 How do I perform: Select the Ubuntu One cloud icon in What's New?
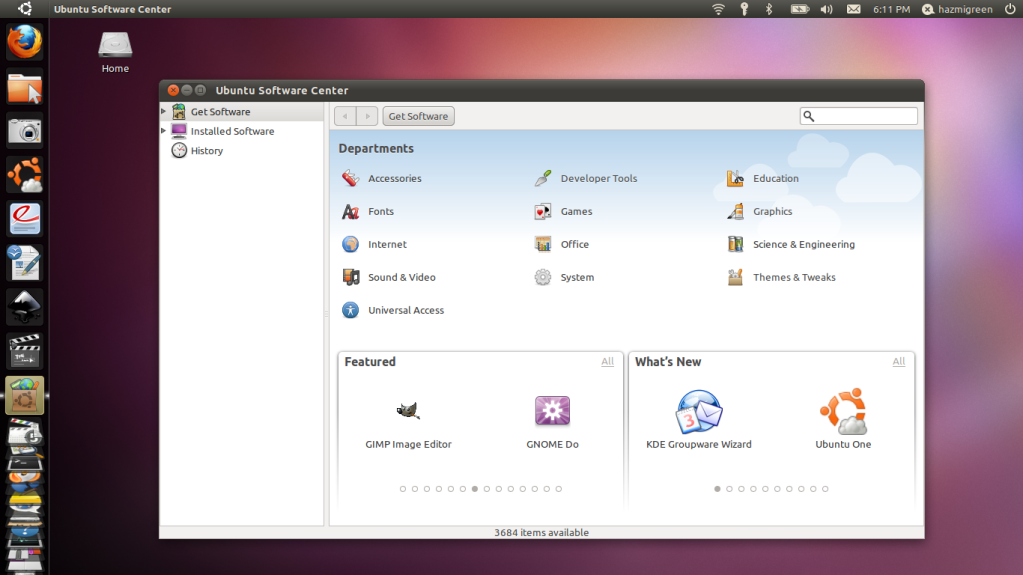click(844, 412)
